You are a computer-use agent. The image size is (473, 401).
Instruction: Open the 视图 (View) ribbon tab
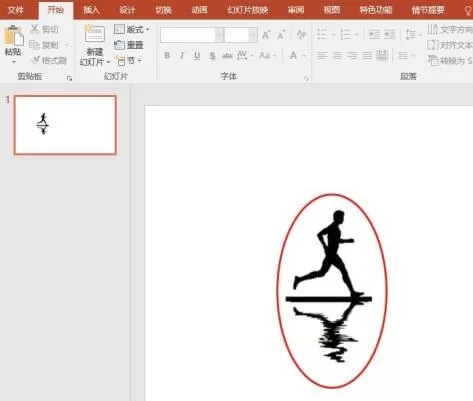click(x=332, y=10)
